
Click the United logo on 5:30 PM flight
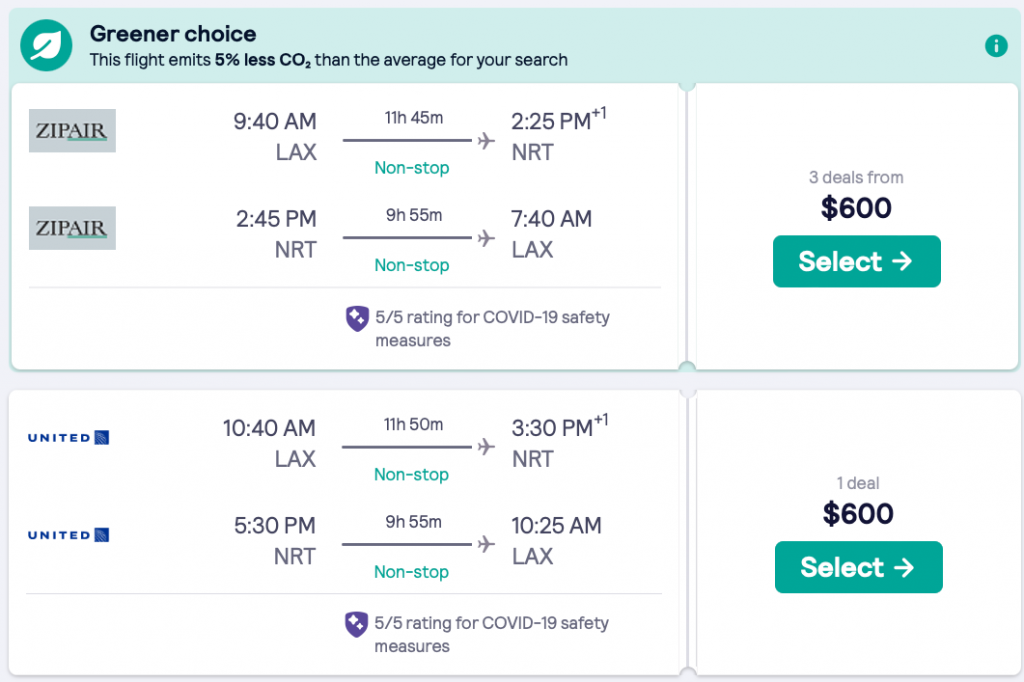(x=68, y=535)
